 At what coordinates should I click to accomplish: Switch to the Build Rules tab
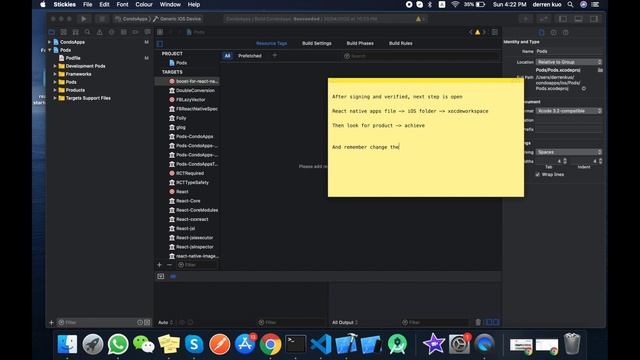(x=400, y=43)
